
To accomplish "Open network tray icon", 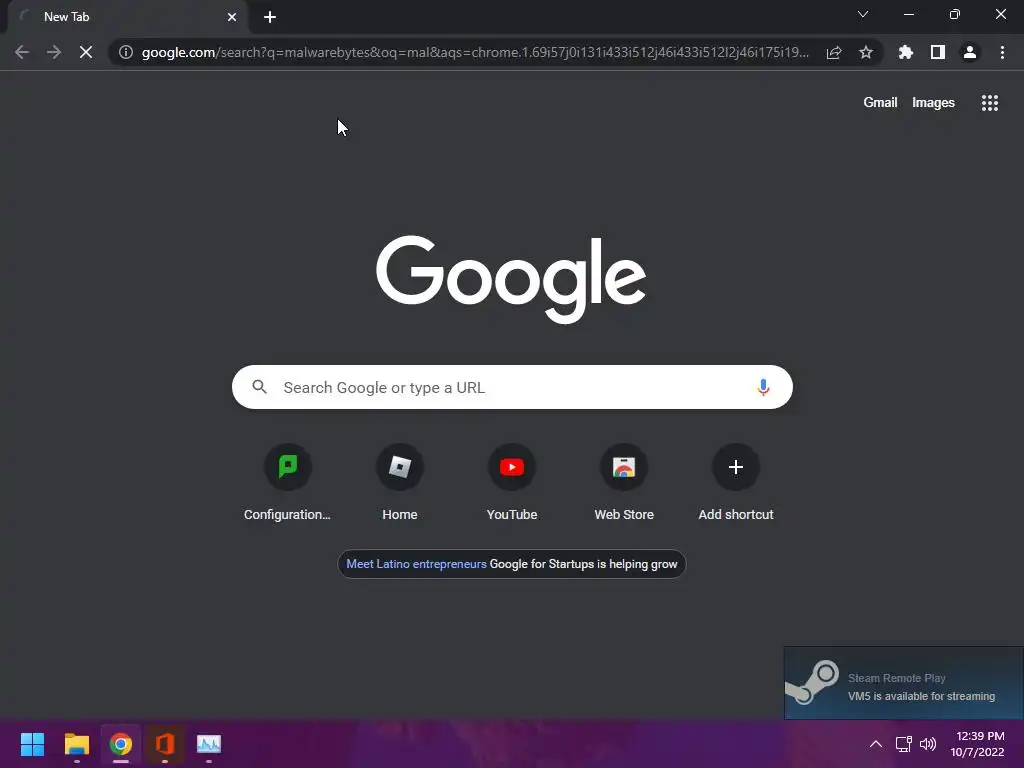I will 903,744.
